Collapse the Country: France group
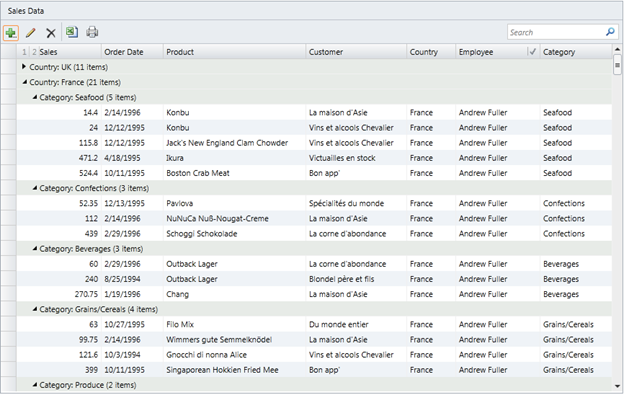The width and height of the screenshot is (624, 395). pos(24,82)
